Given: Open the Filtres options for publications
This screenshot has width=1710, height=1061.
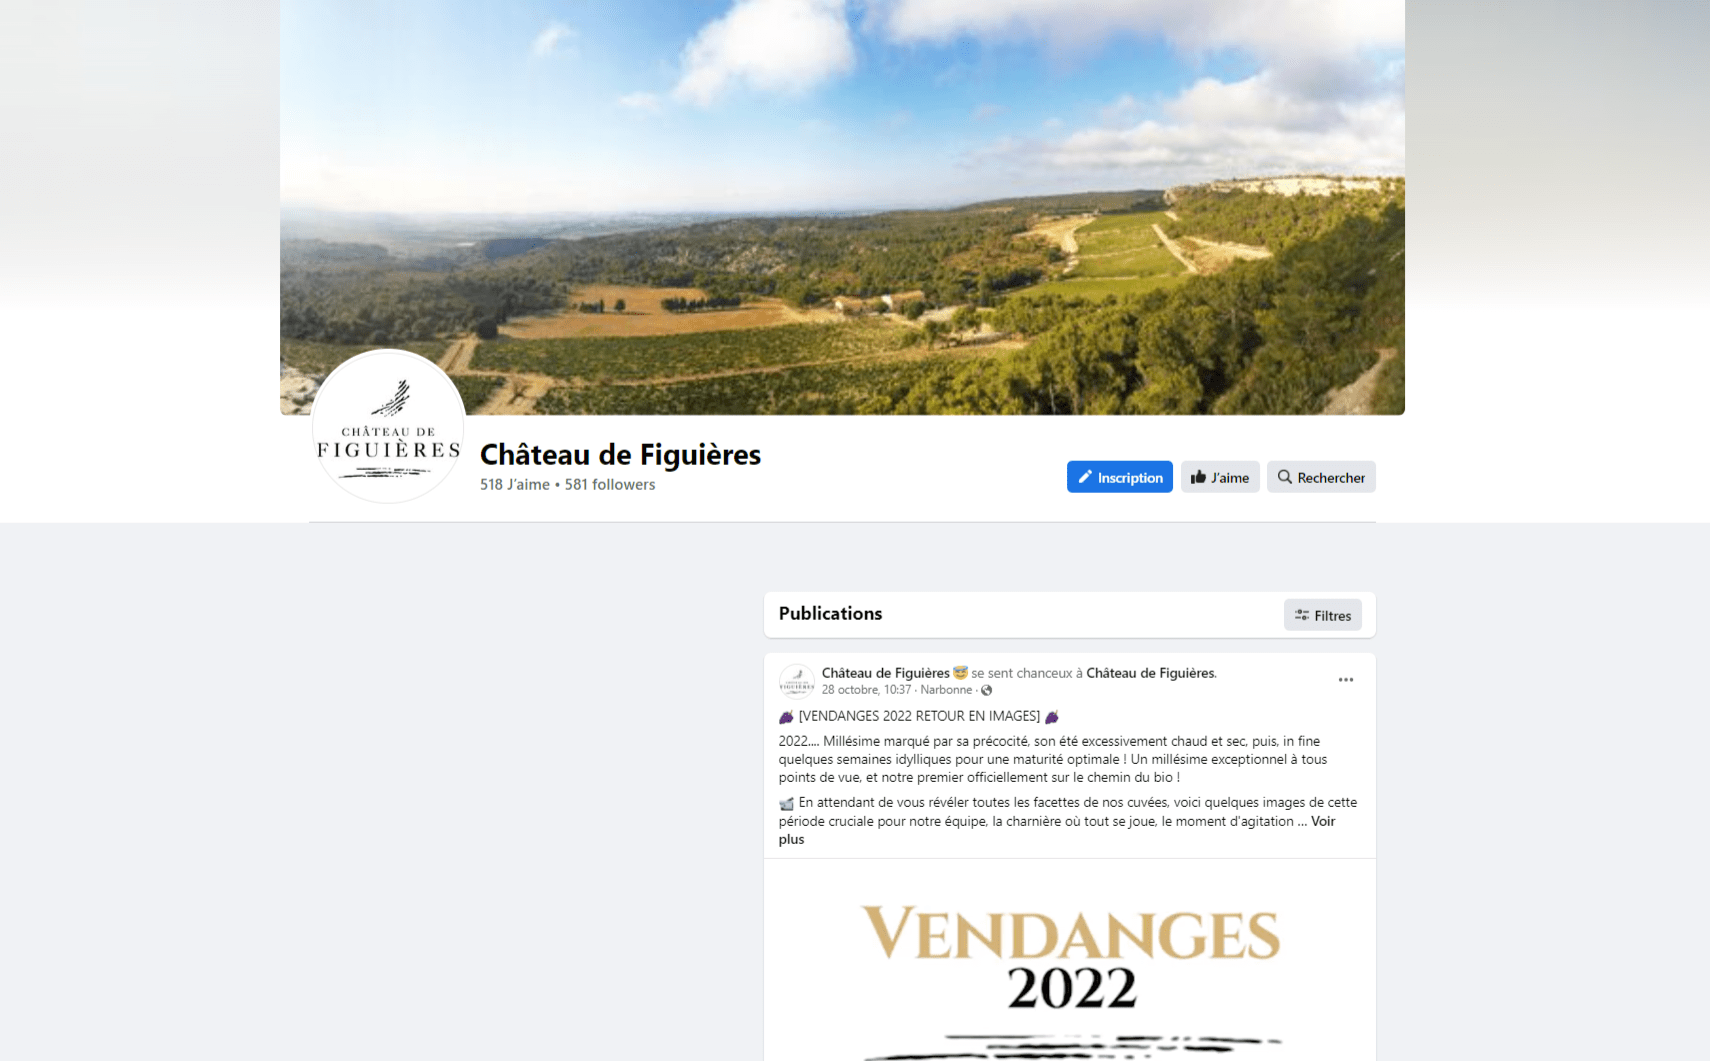Looking at the screenshot, I should [1323, 615].
